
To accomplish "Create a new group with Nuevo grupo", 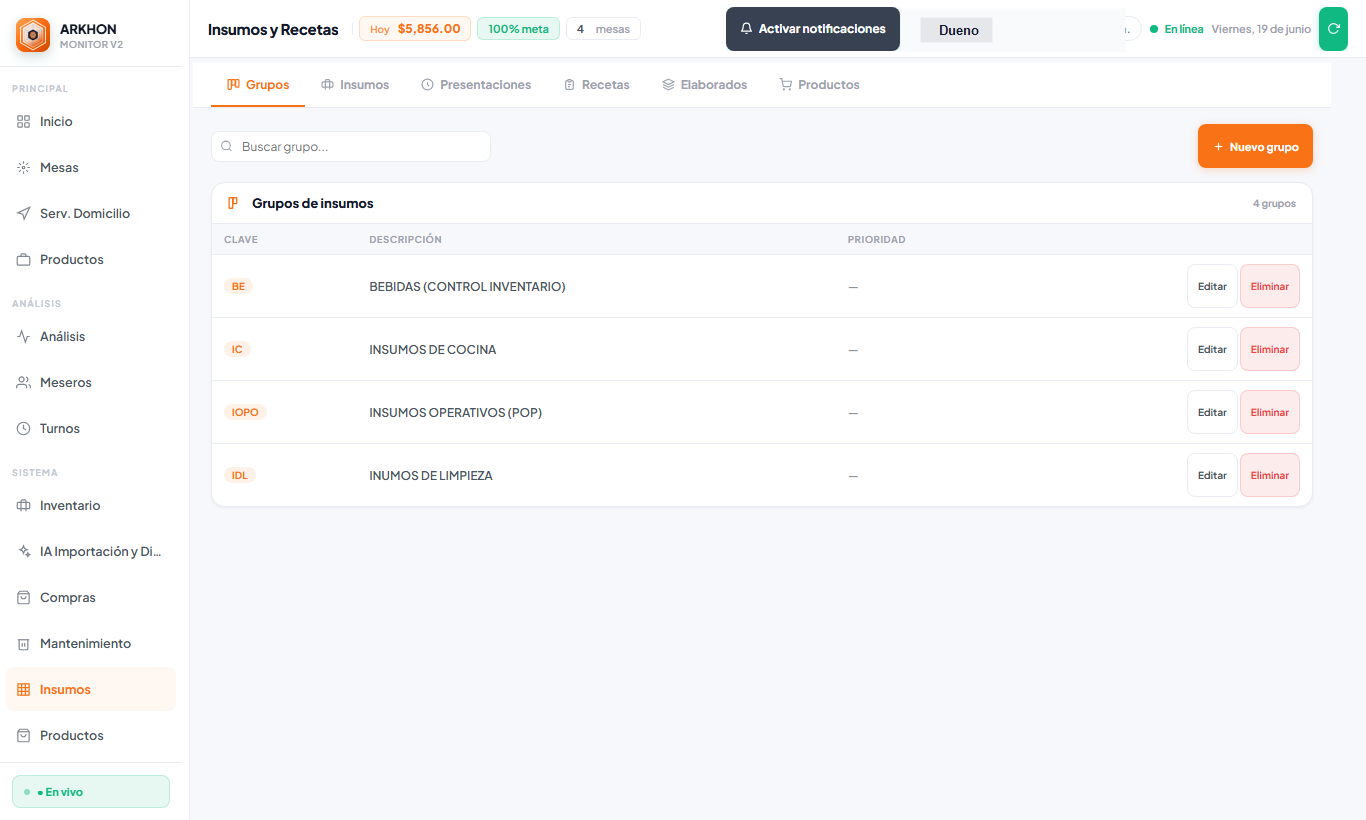I will pyautogui.click(x=1255, y=146).
